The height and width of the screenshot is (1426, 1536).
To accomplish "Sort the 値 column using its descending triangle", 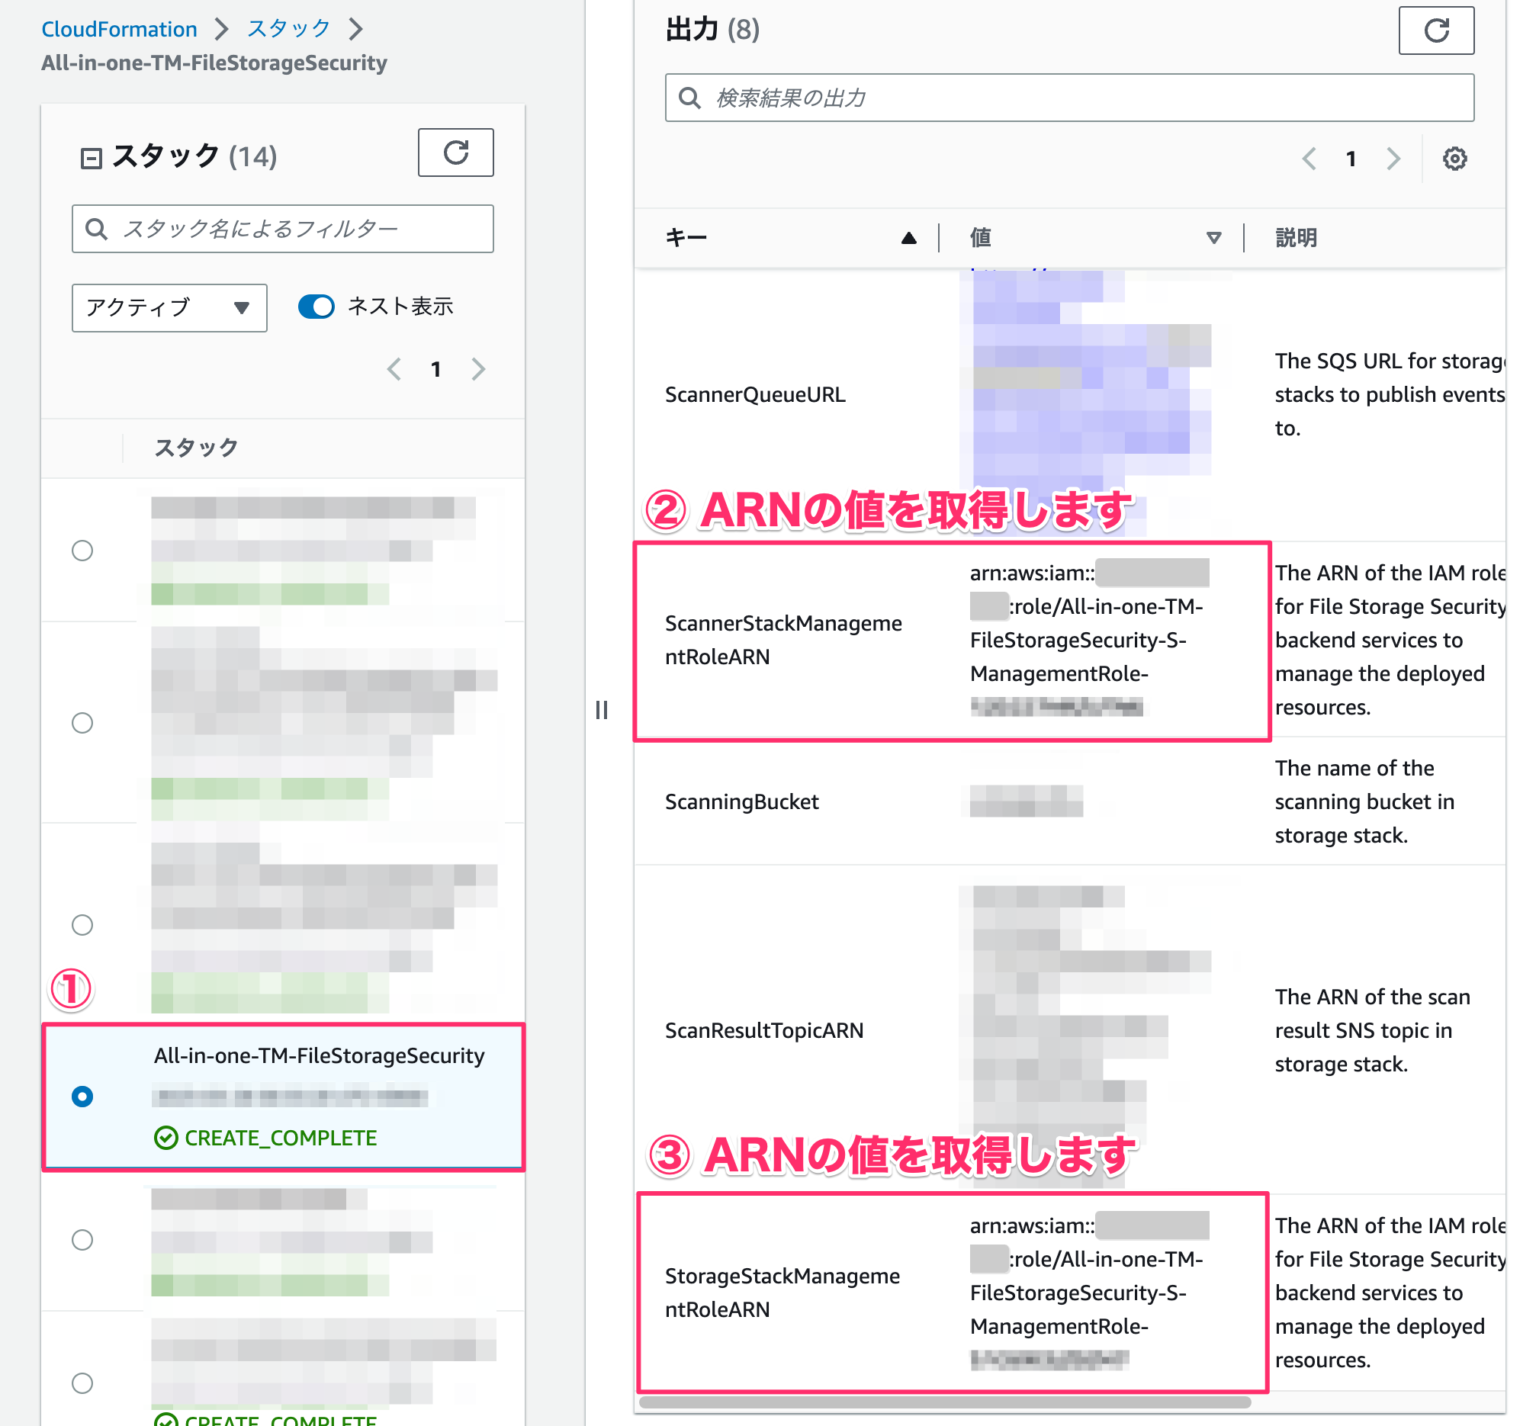I will pyautogui.click(x=1214, y=238).
